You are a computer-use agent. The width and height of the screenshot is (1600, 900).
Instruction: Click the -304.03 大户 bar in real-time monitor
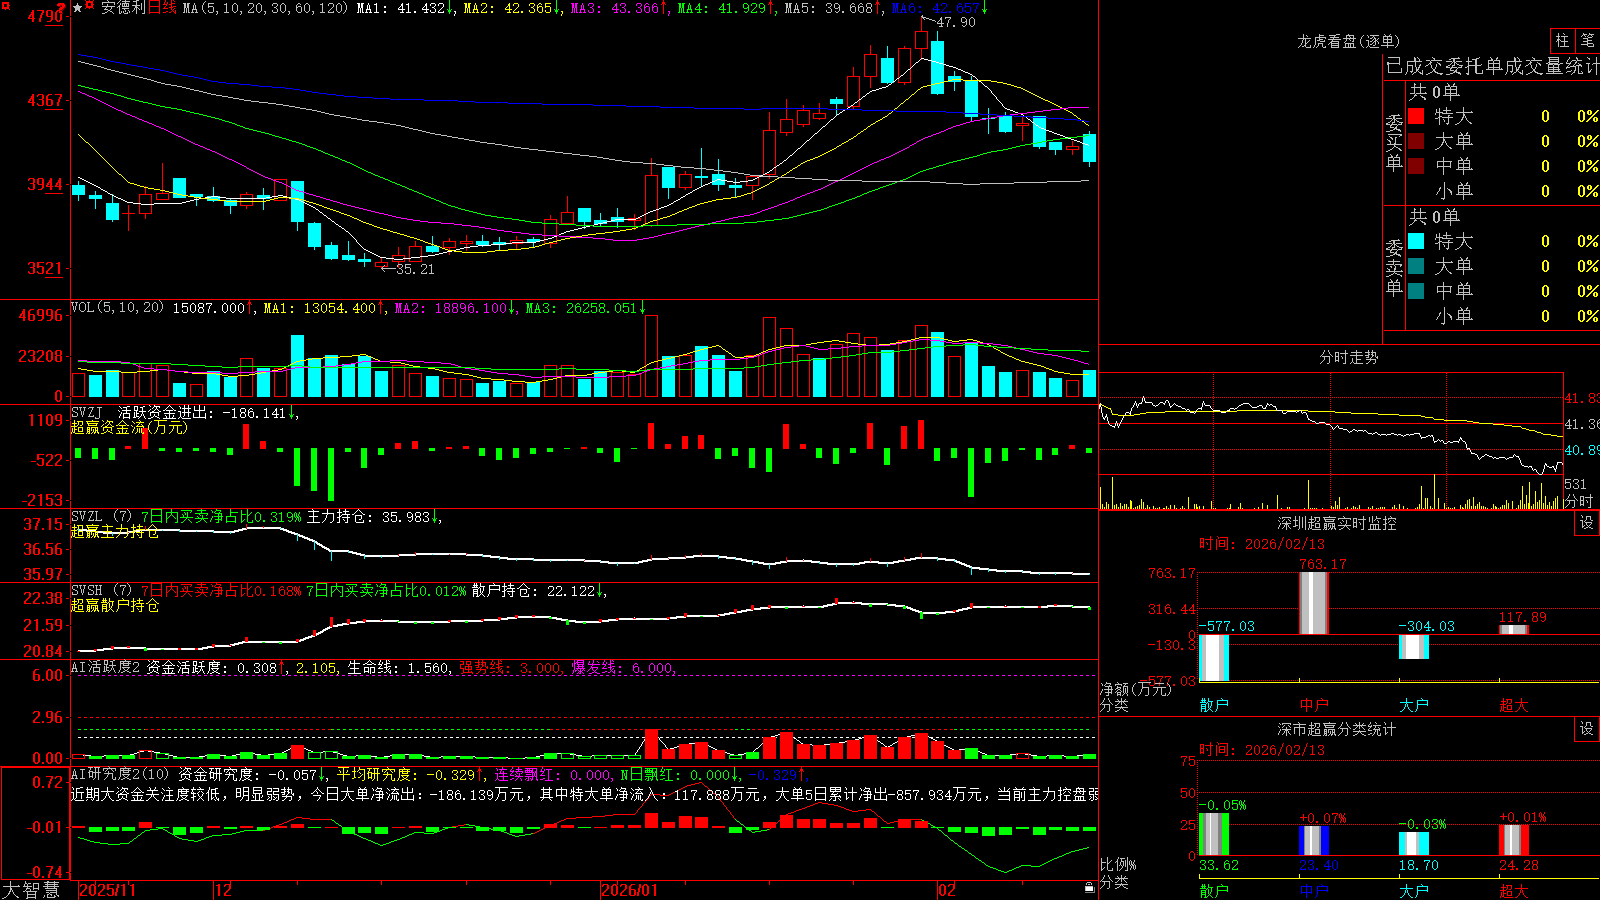tap(1414, 647)
